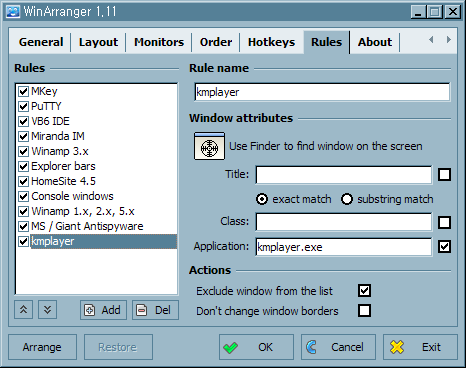Viewport: 466px width, 368px height.
Task: Click the Class input field
Action: pos(344,222)
